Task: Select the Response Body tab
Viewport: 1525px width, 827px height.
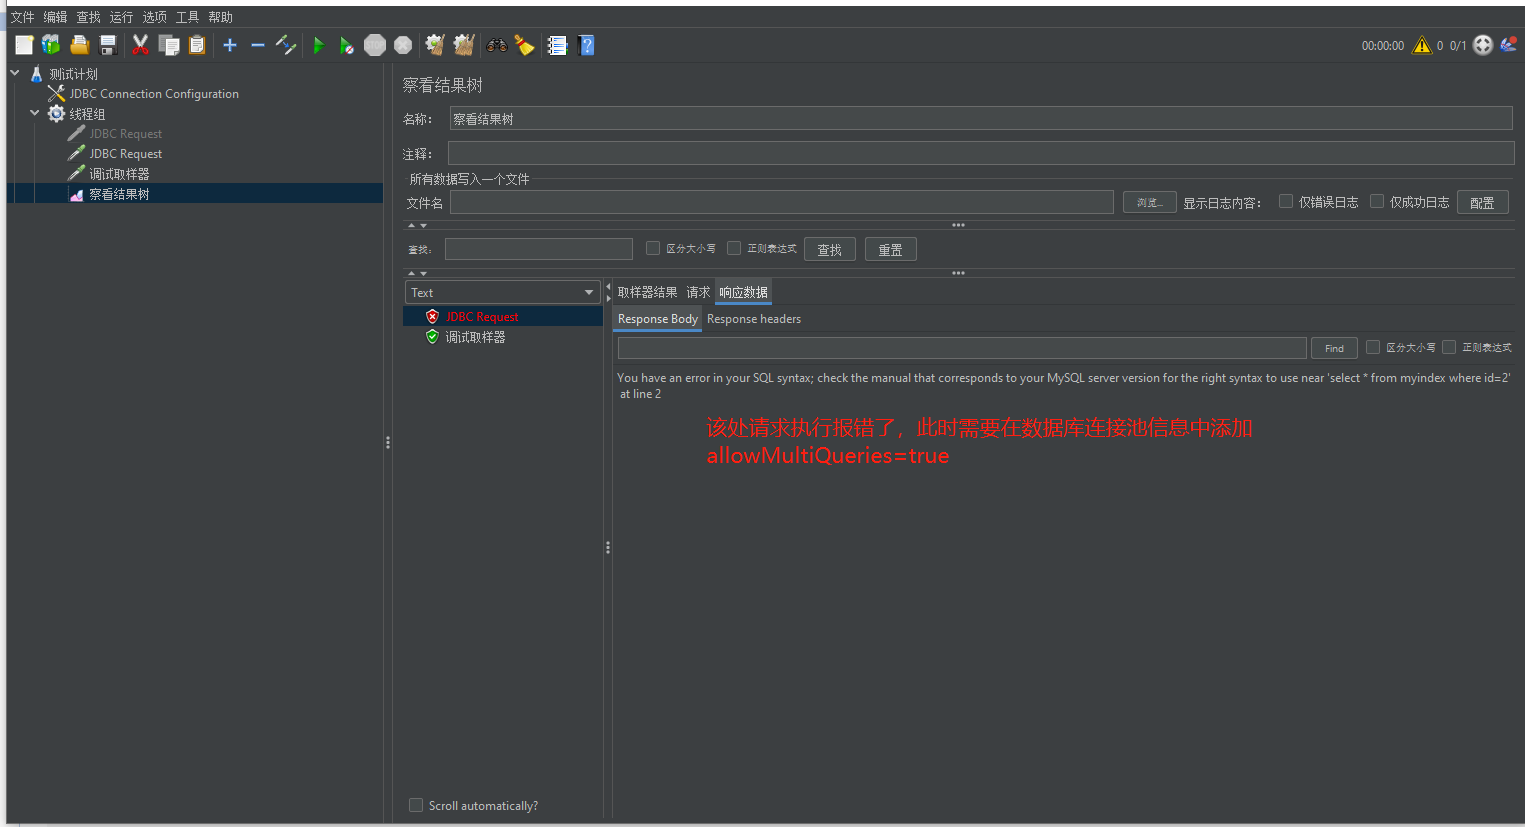Action: coord(657,319)
